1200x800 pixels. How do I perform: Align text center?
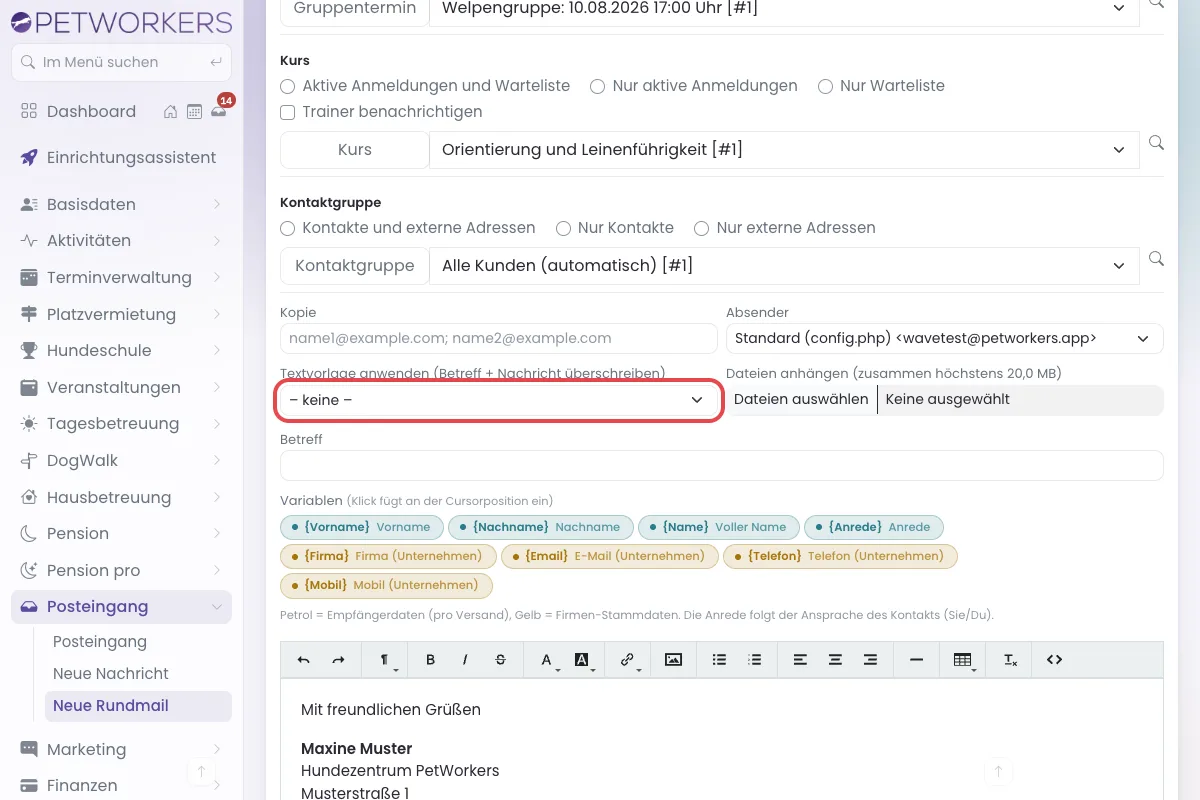835,660
